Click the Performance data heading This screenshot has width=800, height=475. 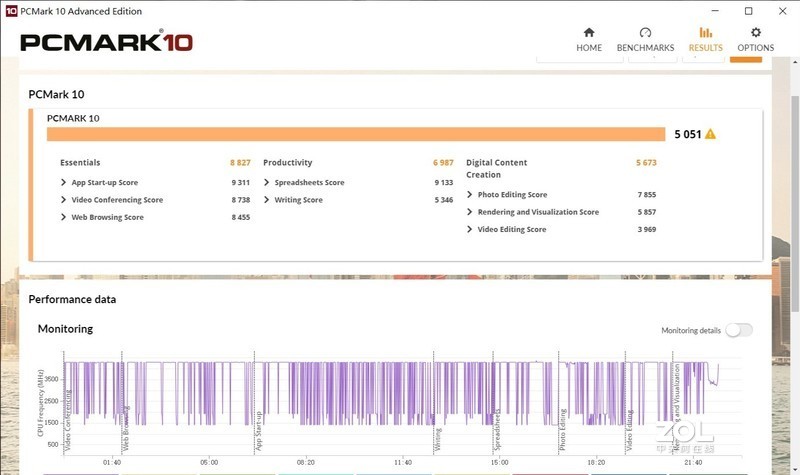click(72, 299)
